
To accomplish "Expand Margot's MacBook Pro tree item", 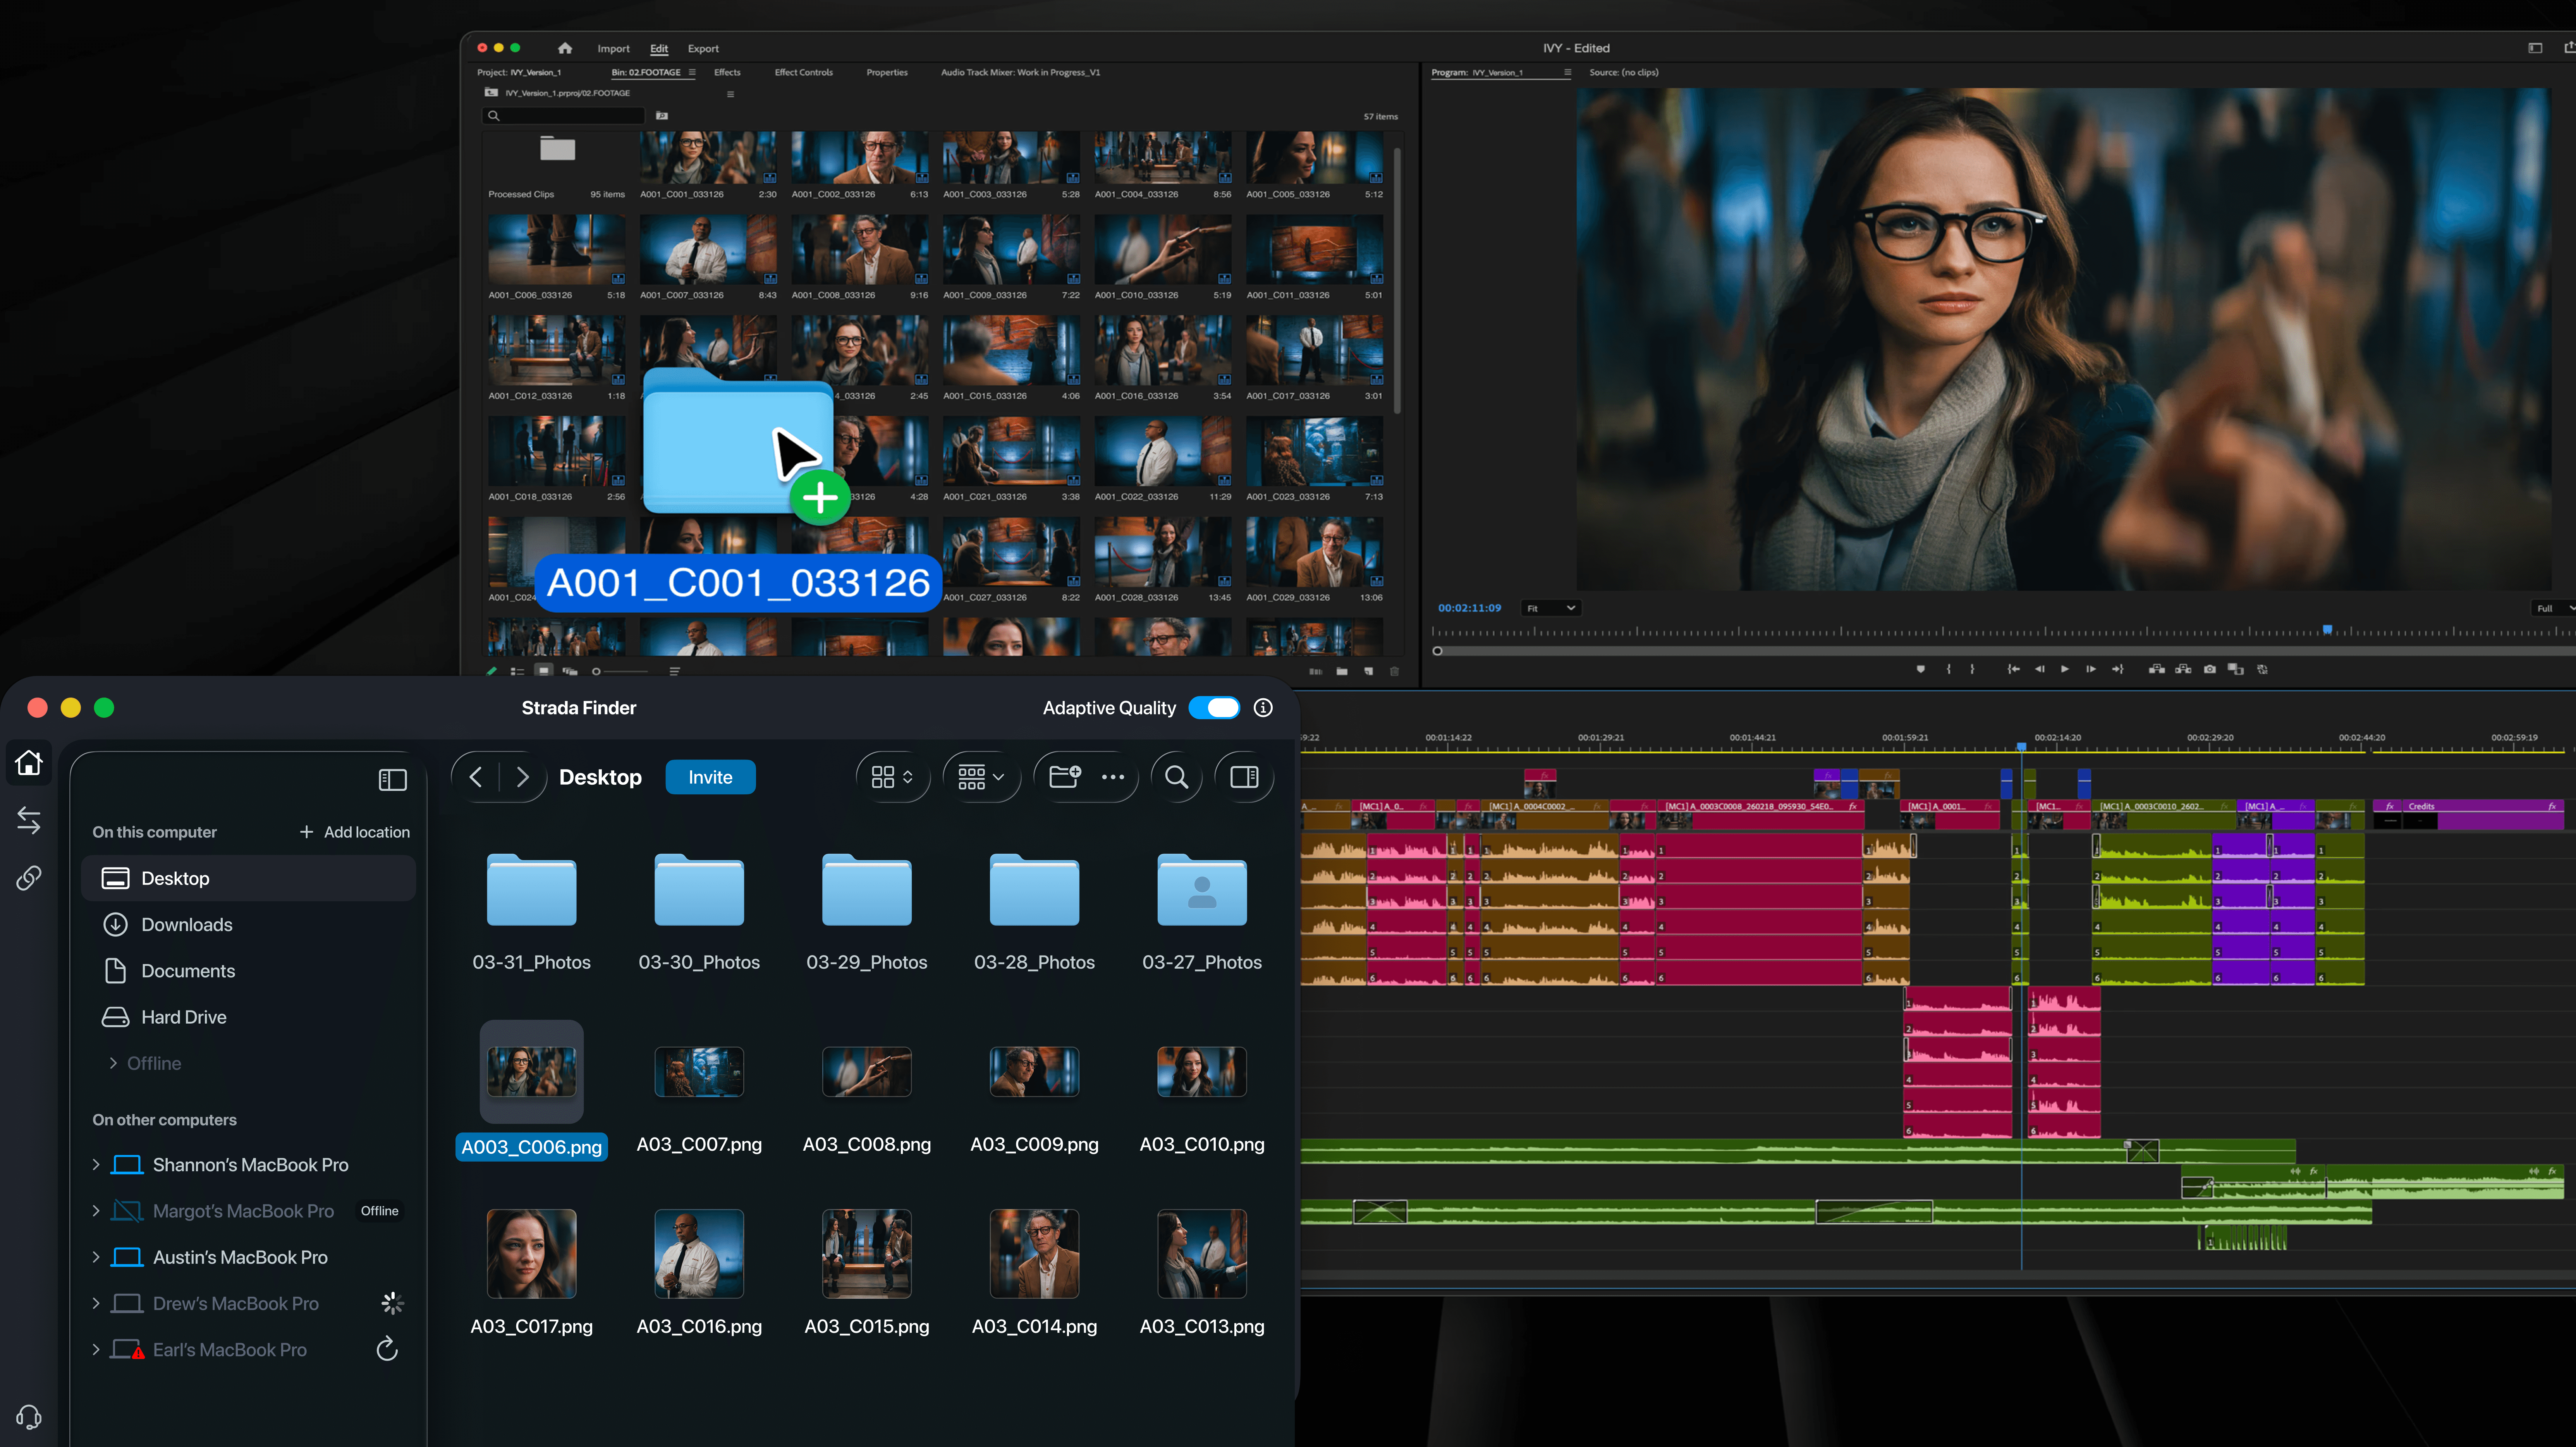I will pyautogui.click(x=96, y=1211).
